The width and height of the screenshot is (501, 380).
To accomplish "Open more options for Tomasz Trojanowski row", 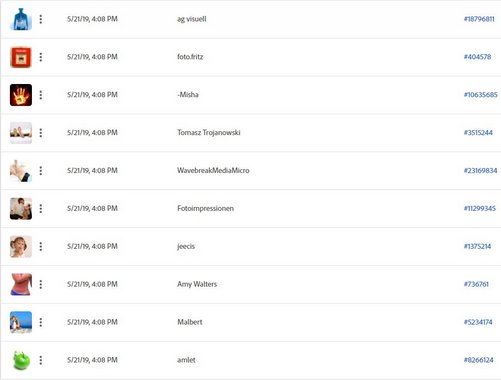I will pyautogui.click(x=41, y=133).
